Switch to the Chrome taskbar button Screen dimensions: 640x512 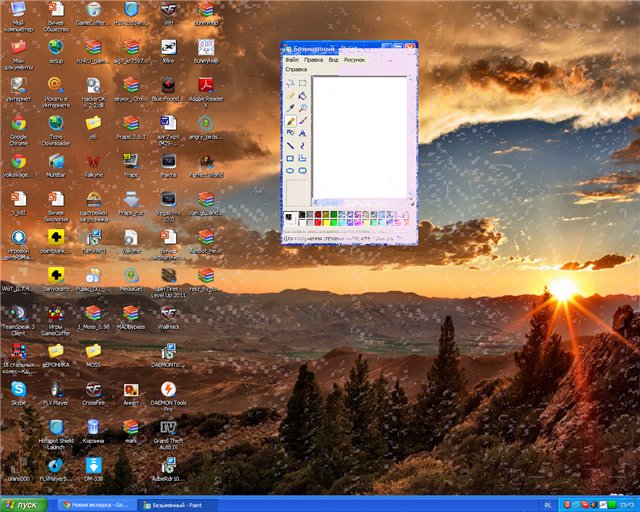102,504
